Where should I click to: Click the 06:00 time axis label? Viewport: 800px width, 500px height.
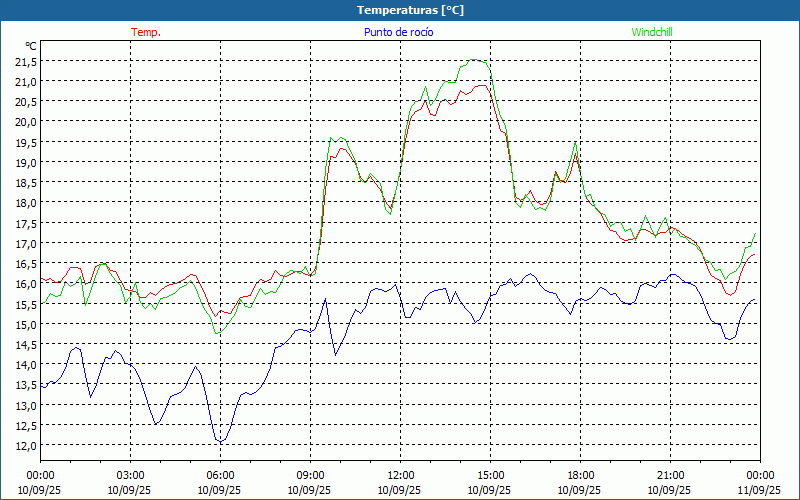220,475
